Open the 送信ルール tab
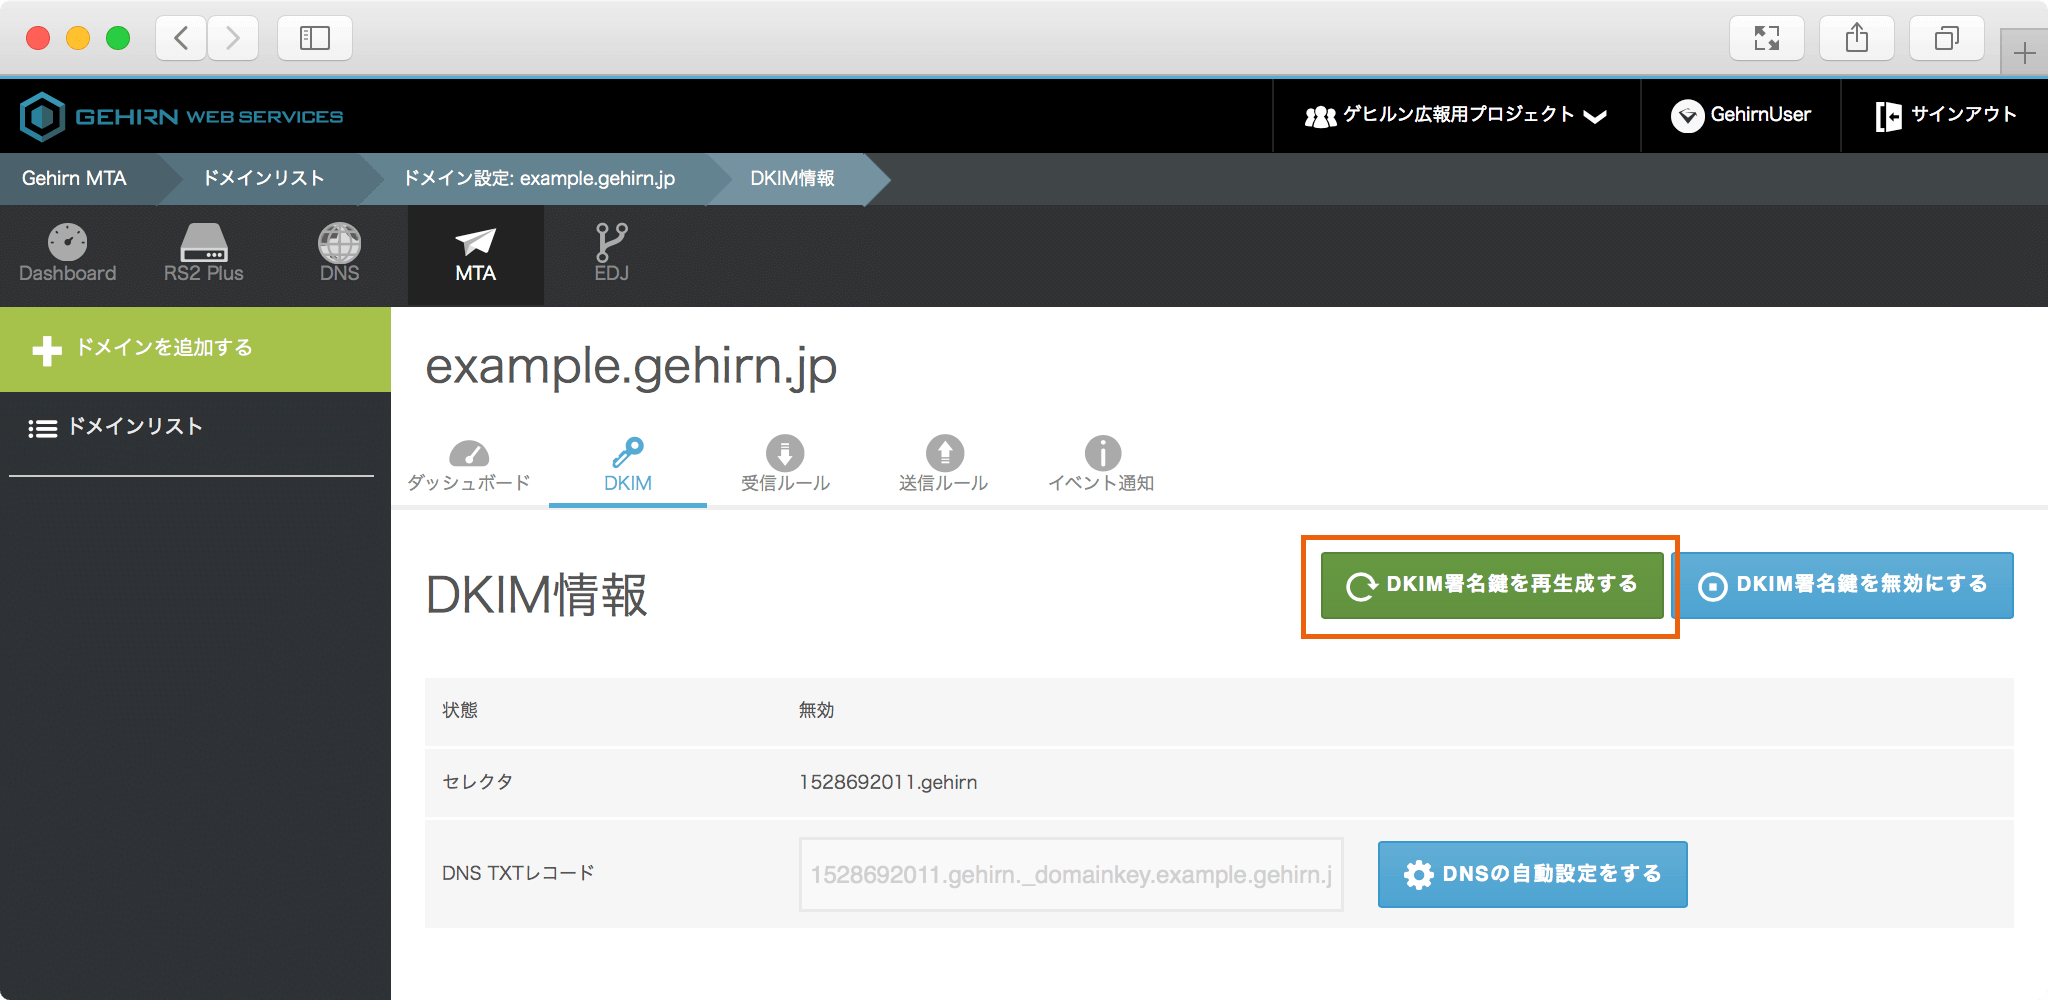The height and width of the screenshot is (1000, 2048). tap(943, 466)
